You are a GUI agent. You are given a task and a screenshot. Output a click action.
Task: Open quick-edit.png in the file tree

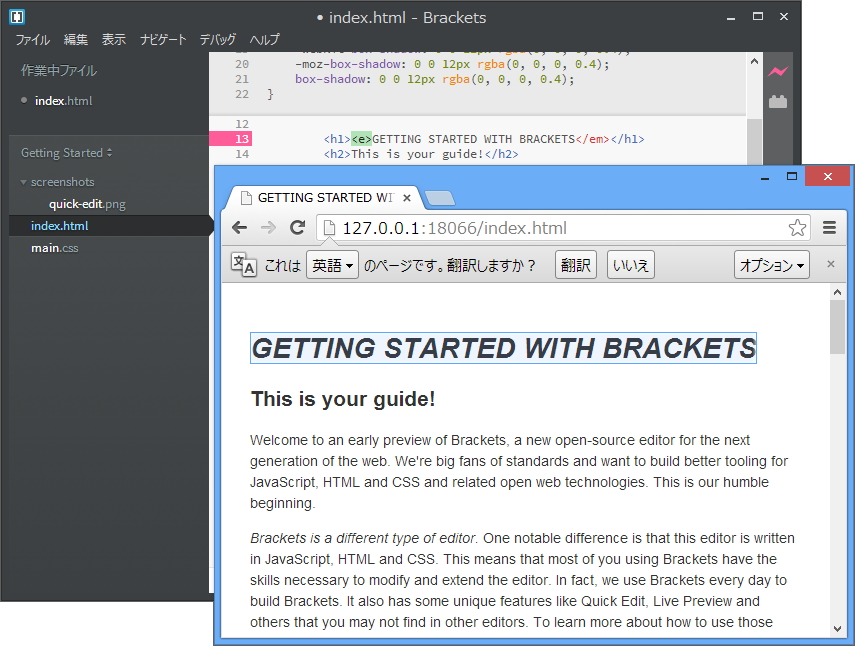pyautogui.click(x=87, y=204)
